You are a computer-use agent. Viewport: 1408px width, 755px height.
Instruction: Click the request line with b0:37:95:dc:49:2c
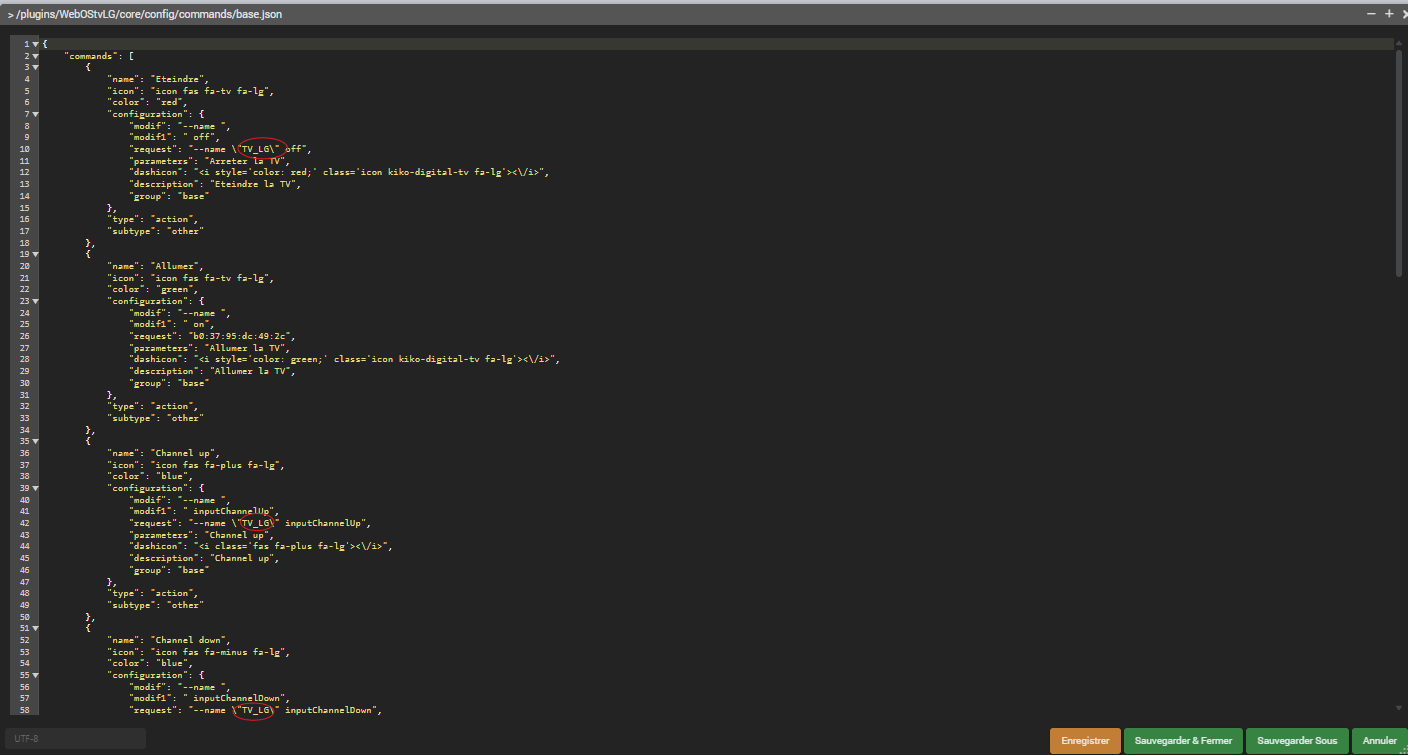tap(212, 336)
